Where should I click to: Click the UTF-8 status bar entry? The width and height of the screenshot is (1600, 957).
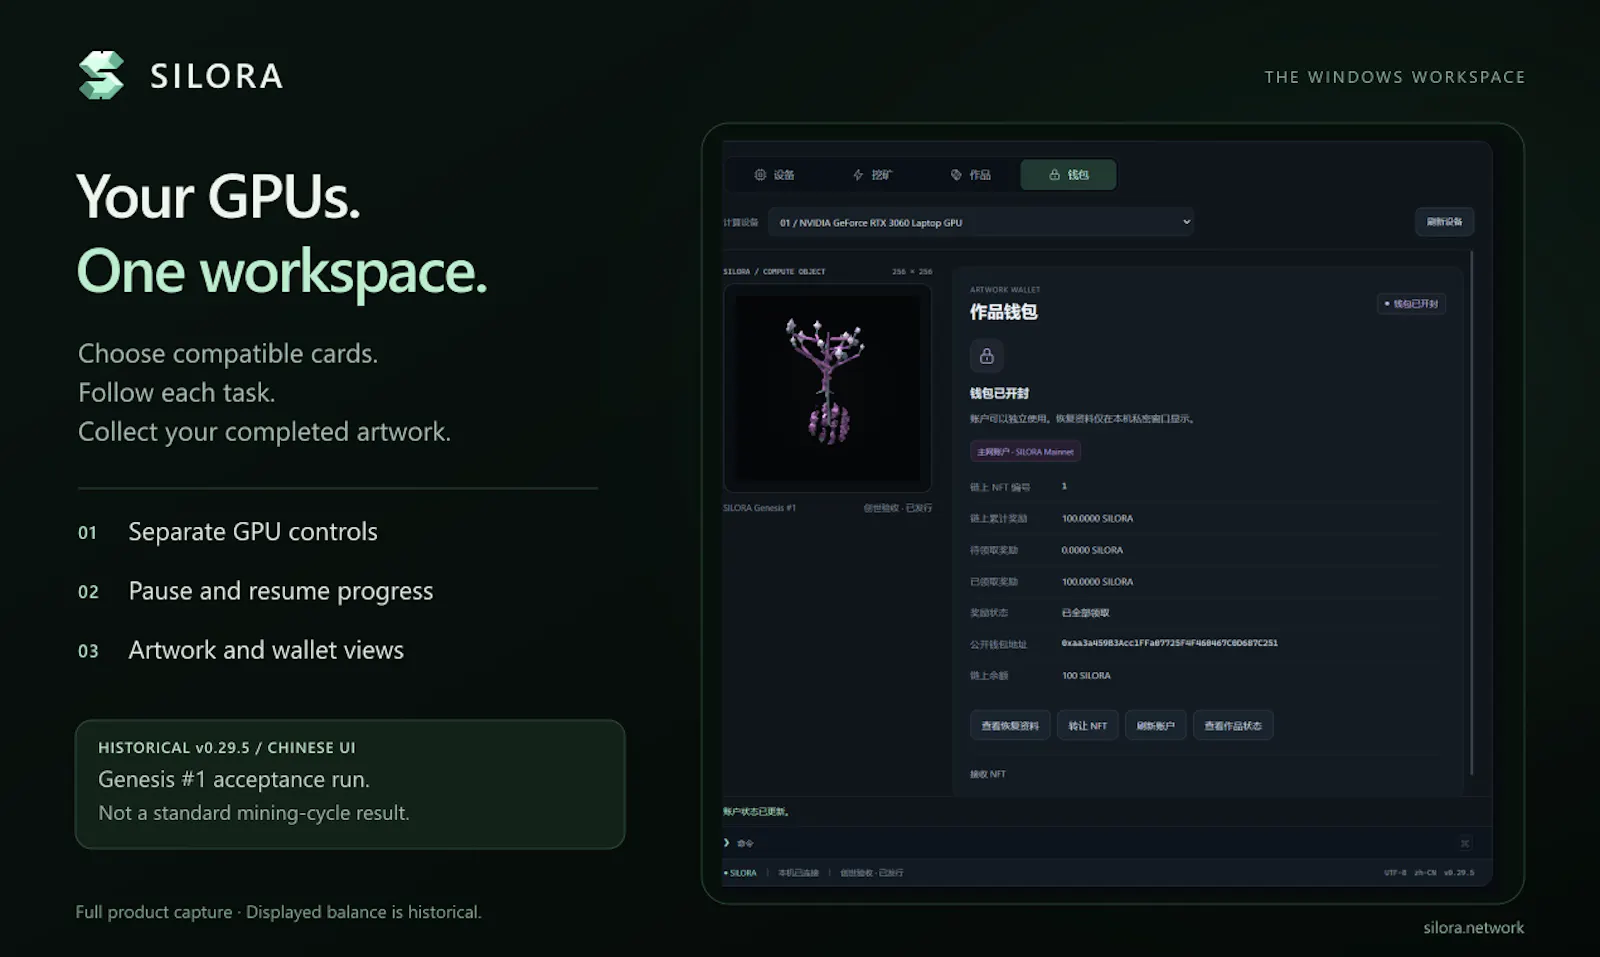(x=1395, y=873)
